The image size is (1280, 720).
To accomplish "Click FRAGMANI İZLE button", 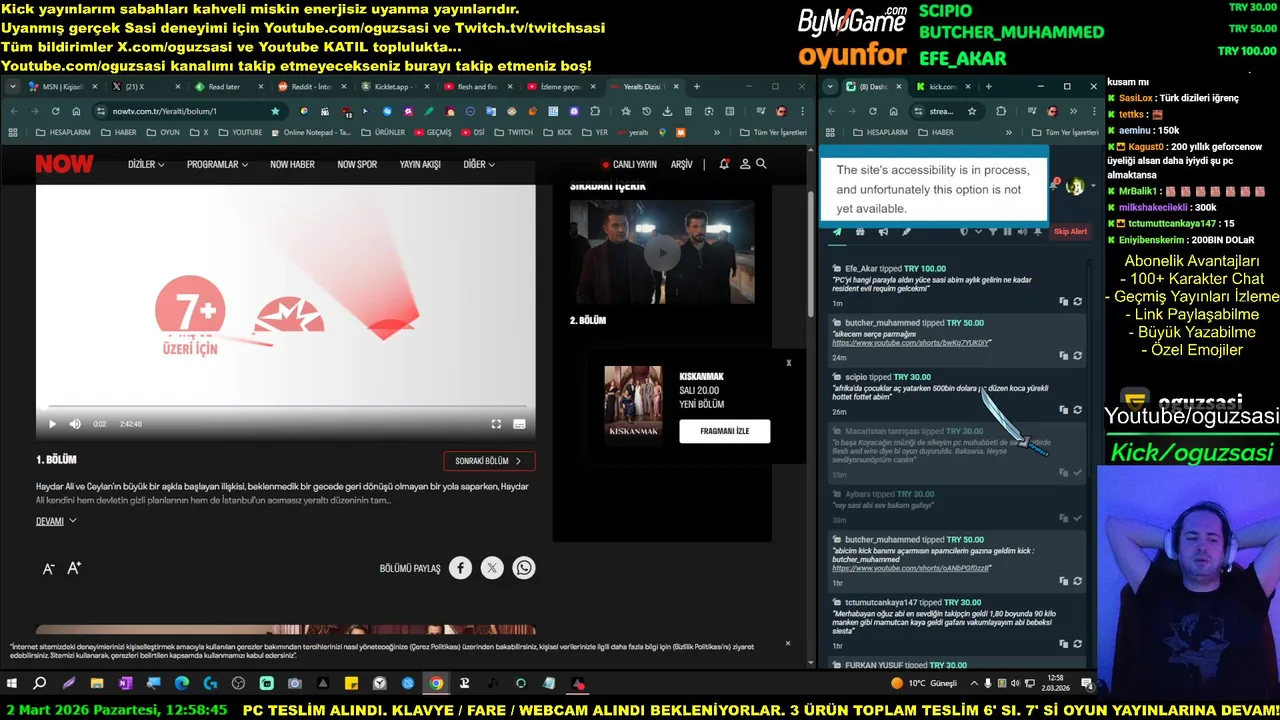I will pos(724,431).
